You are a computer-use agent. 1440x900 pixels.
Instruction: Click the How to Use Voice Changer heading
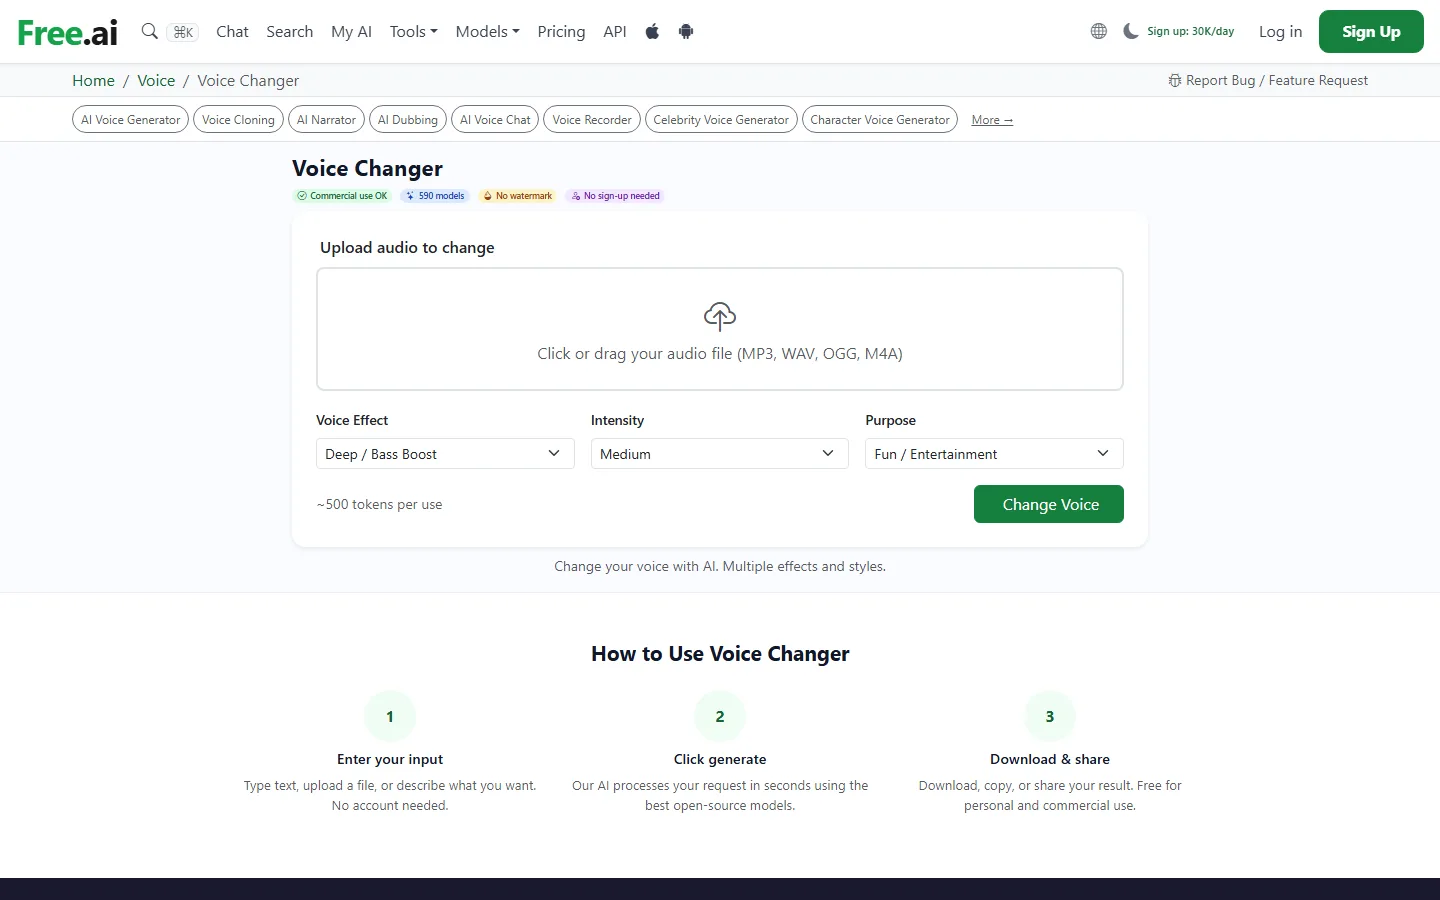click(x=720, y=654)
